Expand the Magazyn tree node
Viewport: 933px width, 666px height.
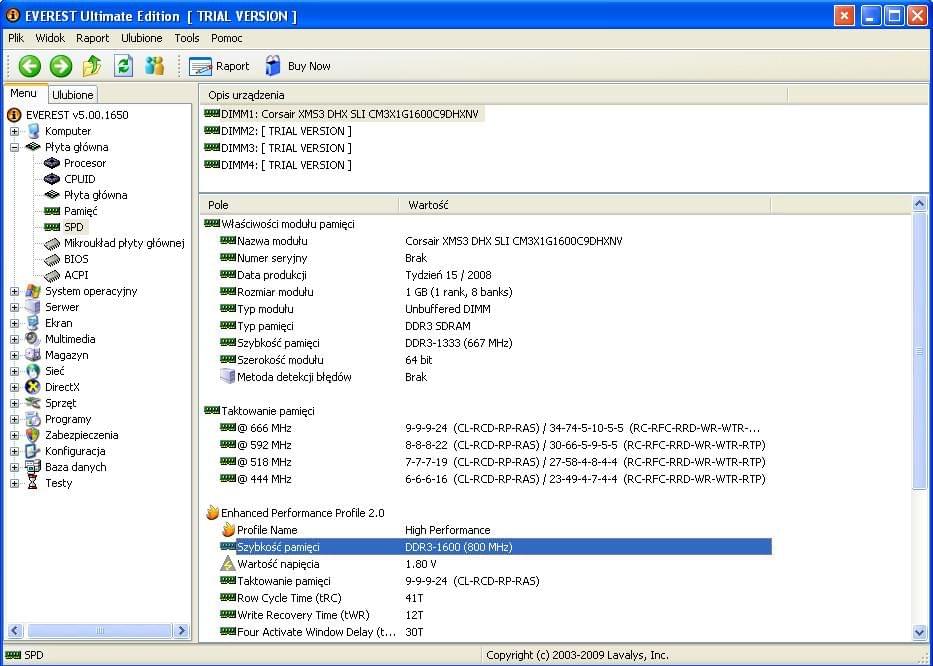(x=14, y=355)
